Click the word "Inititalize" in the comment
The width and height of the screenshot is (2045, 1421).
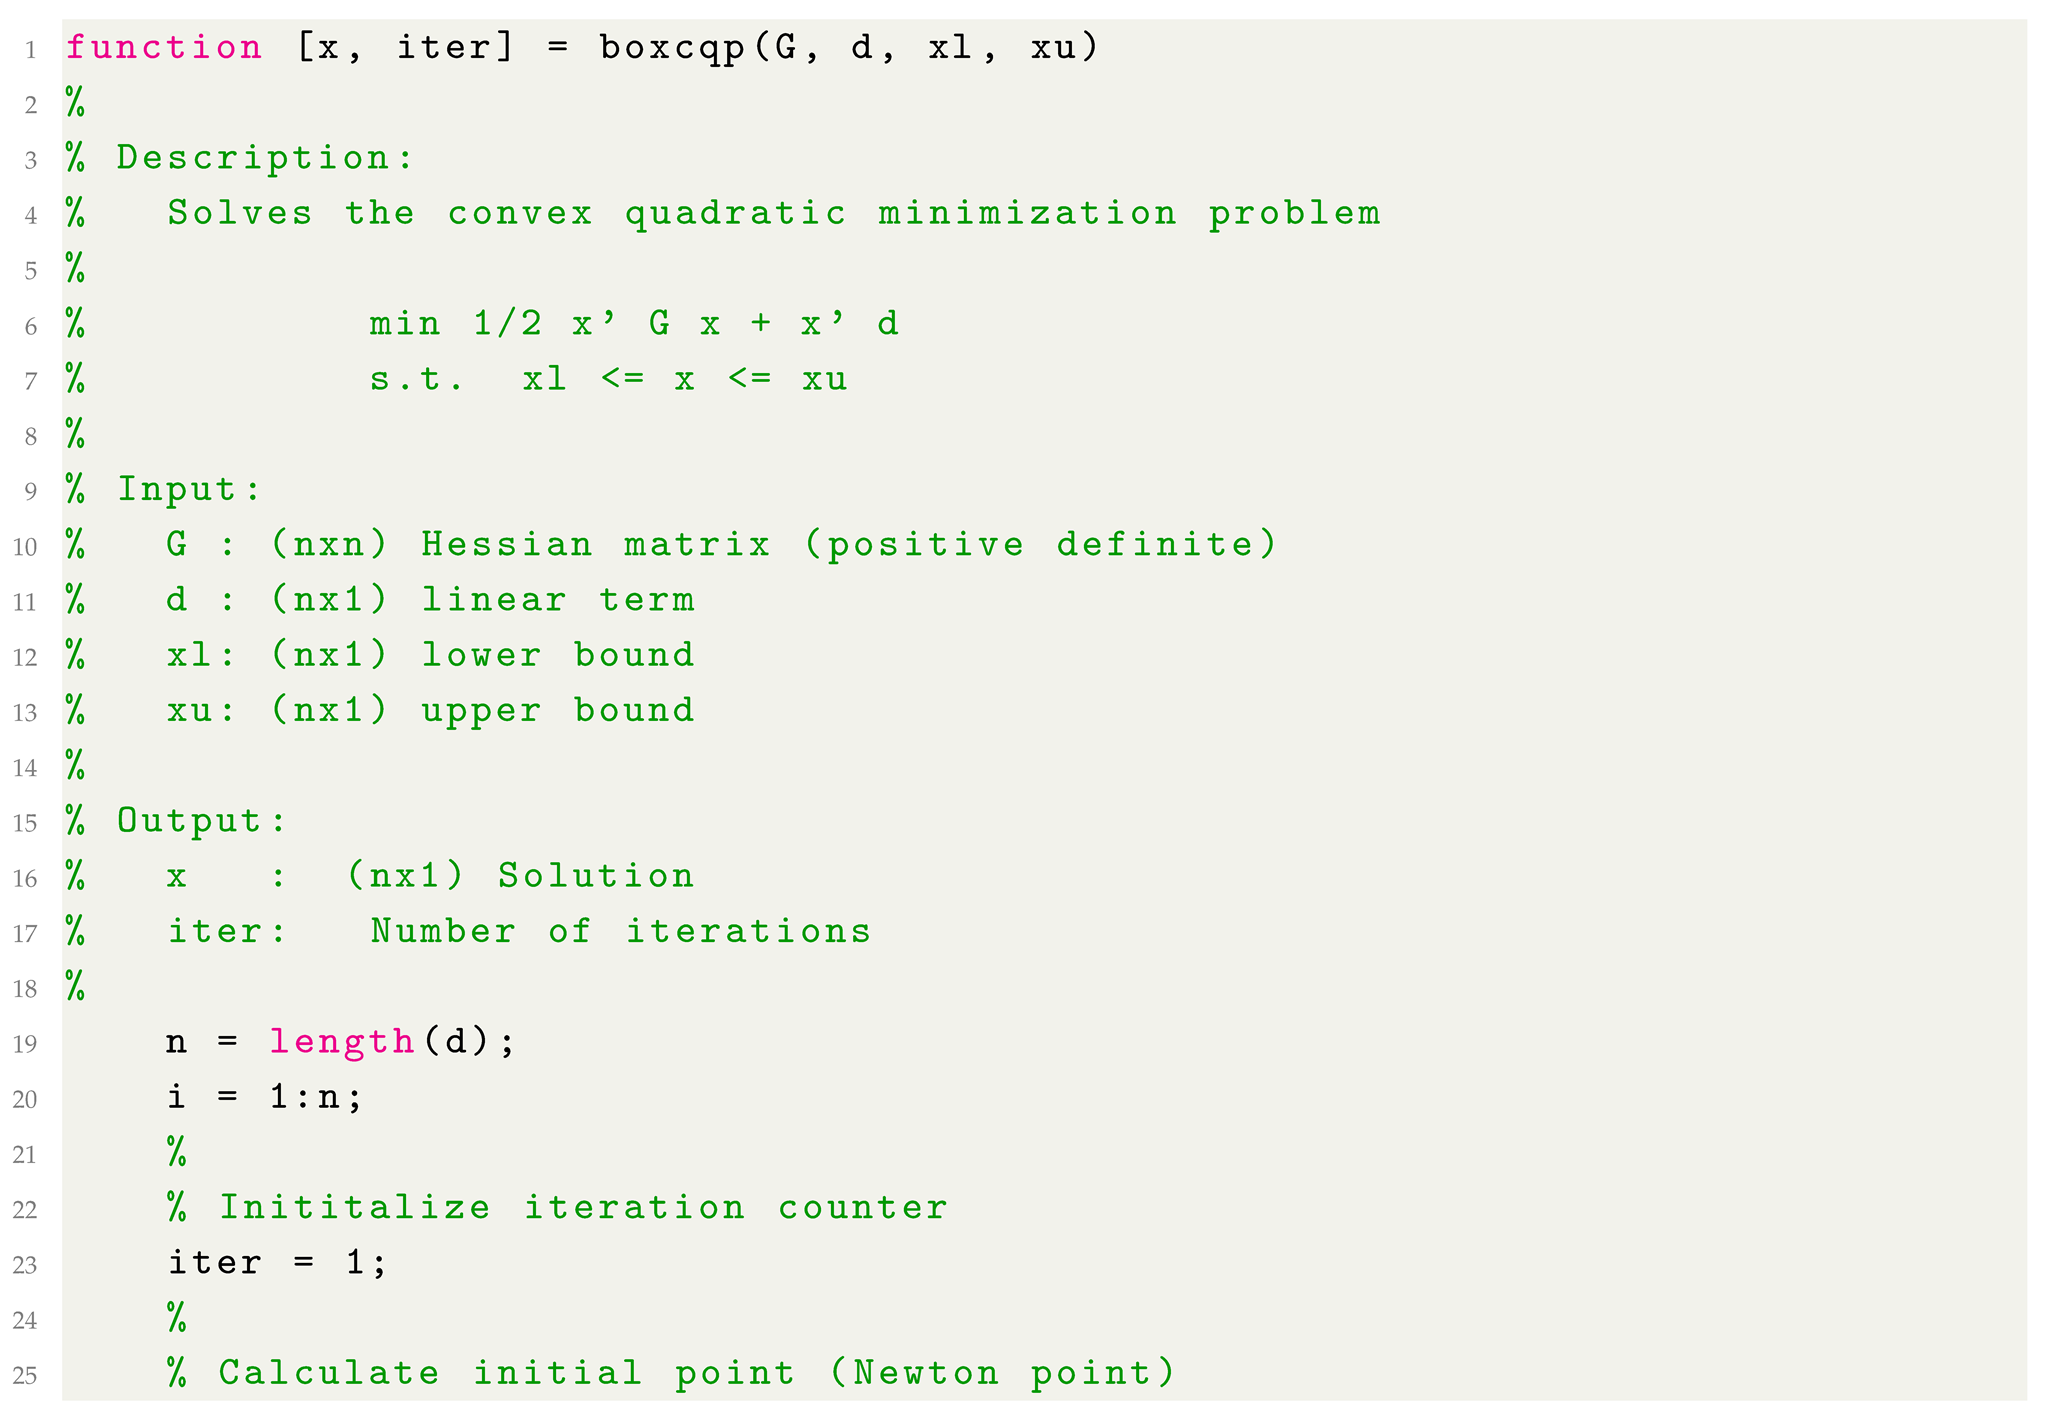pyautogui.click(x=355, y=1208)
